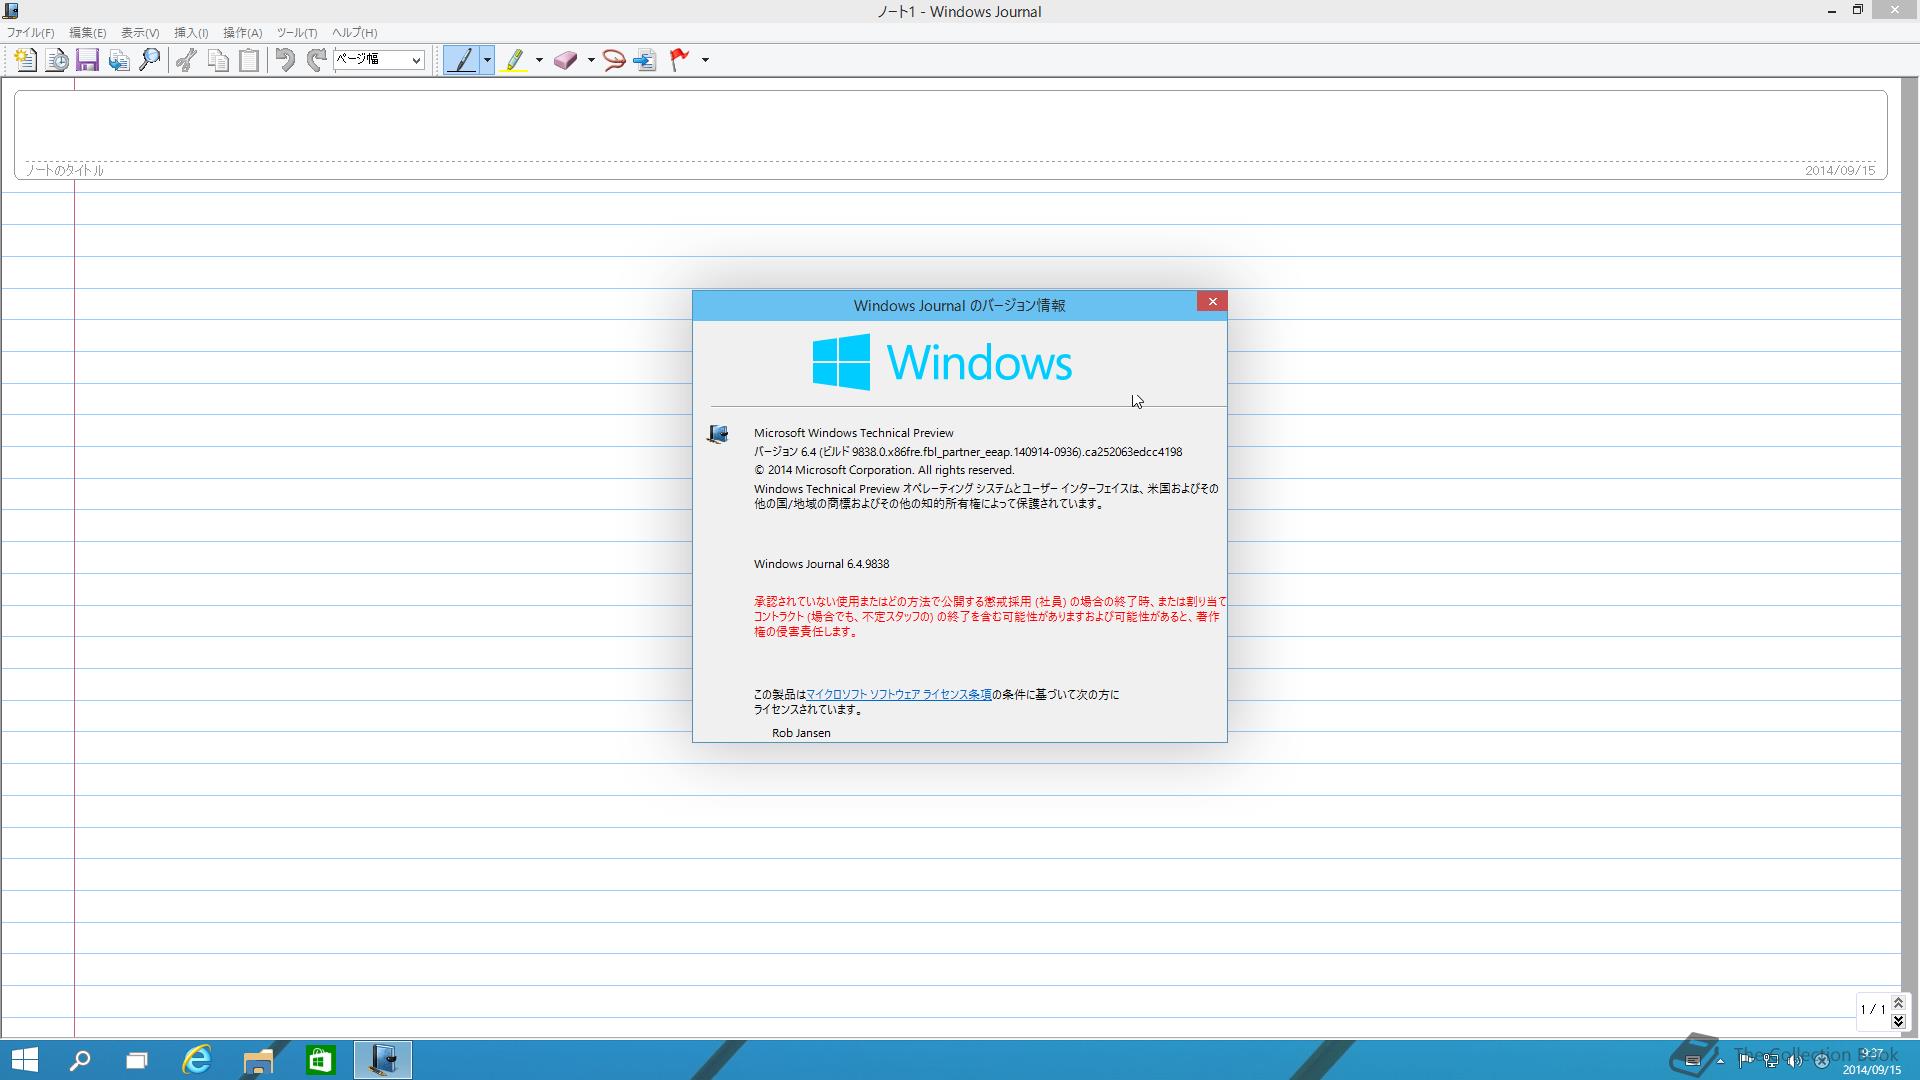Click the Insert/Remove Space tool

point(645,60)
